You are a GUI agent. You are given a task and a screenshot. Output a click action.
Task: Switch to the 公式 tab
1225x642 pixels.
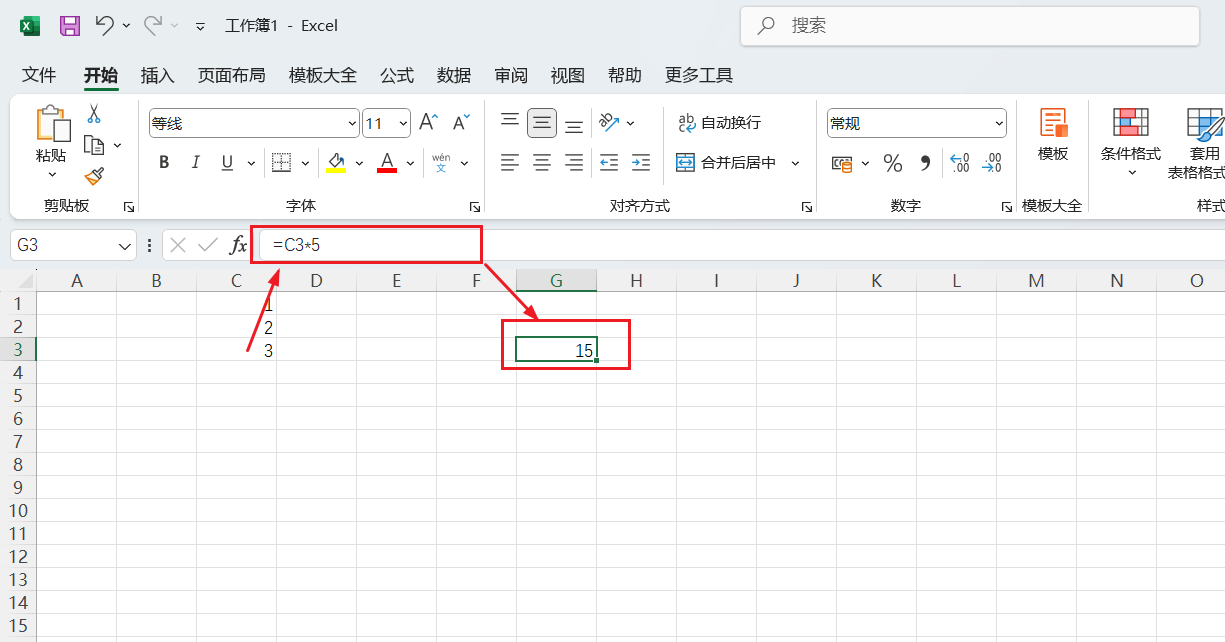pos(397,75)
